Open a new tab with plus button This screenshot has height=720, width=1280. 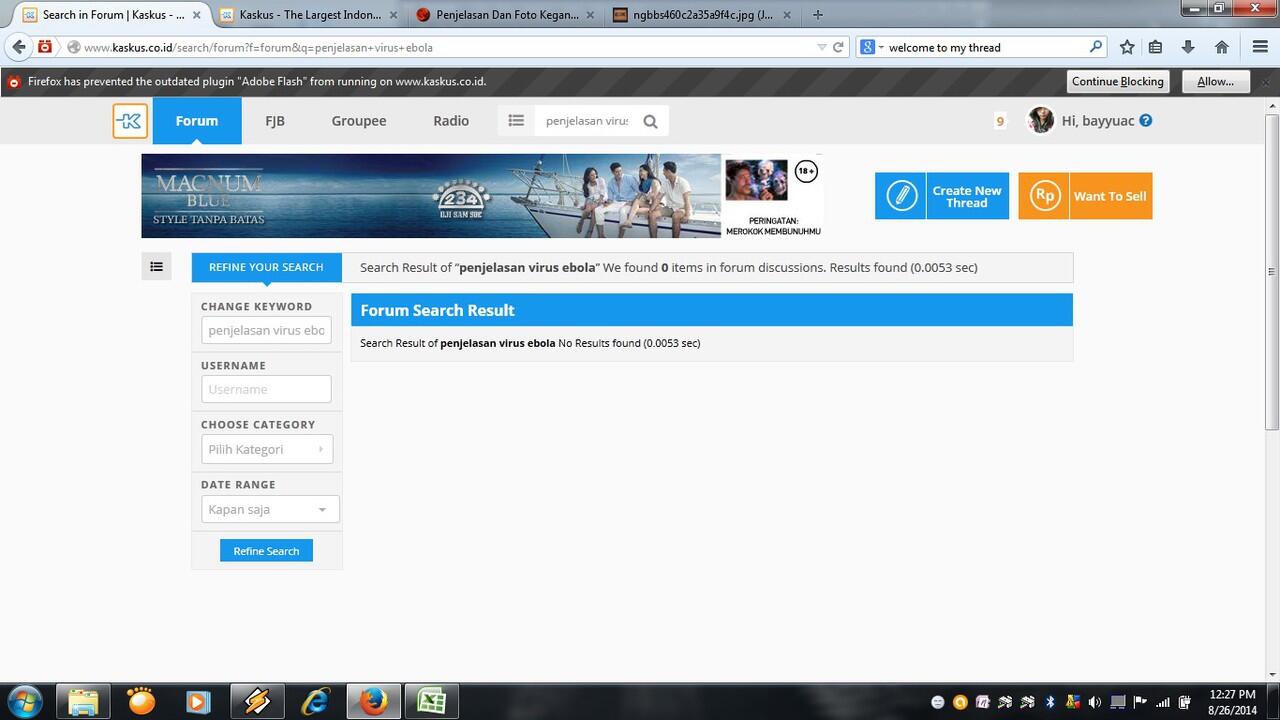point(818,15)
